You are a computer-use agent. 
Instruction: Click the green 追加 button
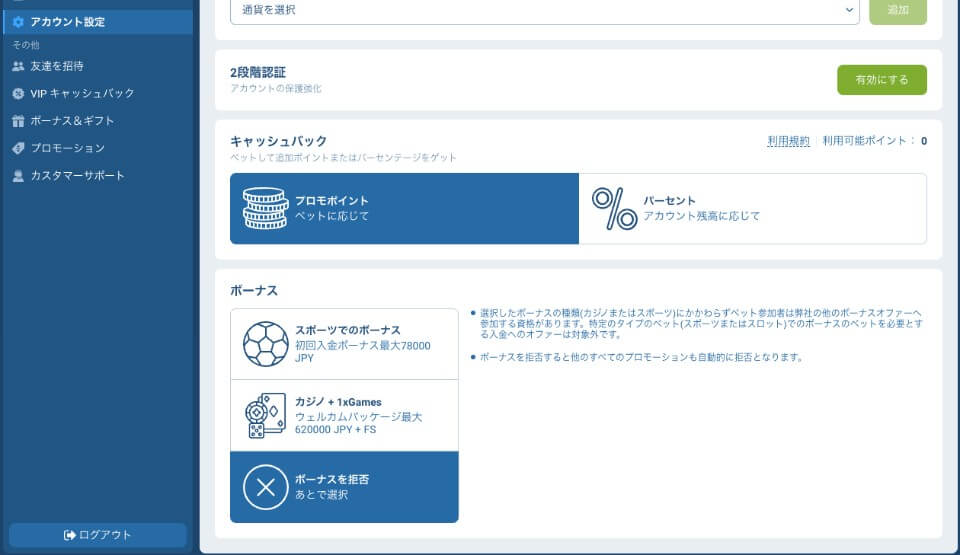(898, 10)
